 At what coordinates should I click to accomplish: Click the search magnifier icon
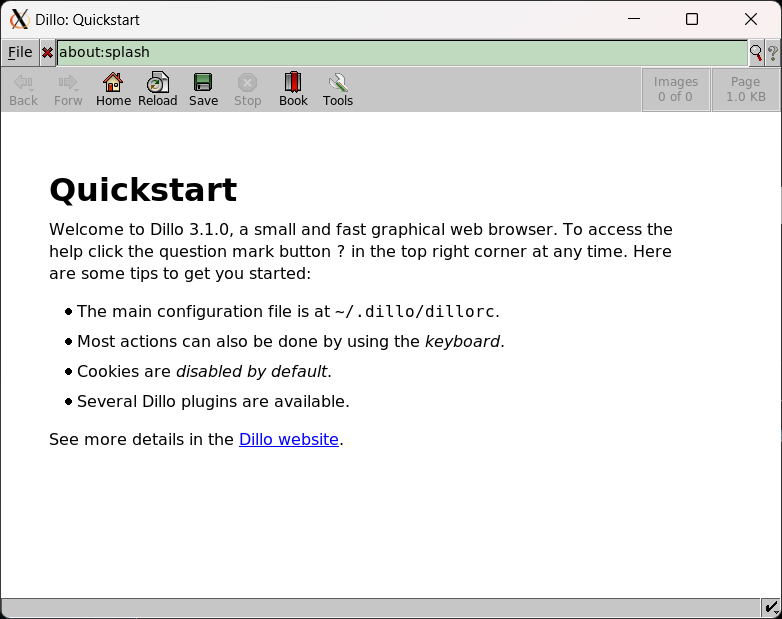click(x=756, y=52)
